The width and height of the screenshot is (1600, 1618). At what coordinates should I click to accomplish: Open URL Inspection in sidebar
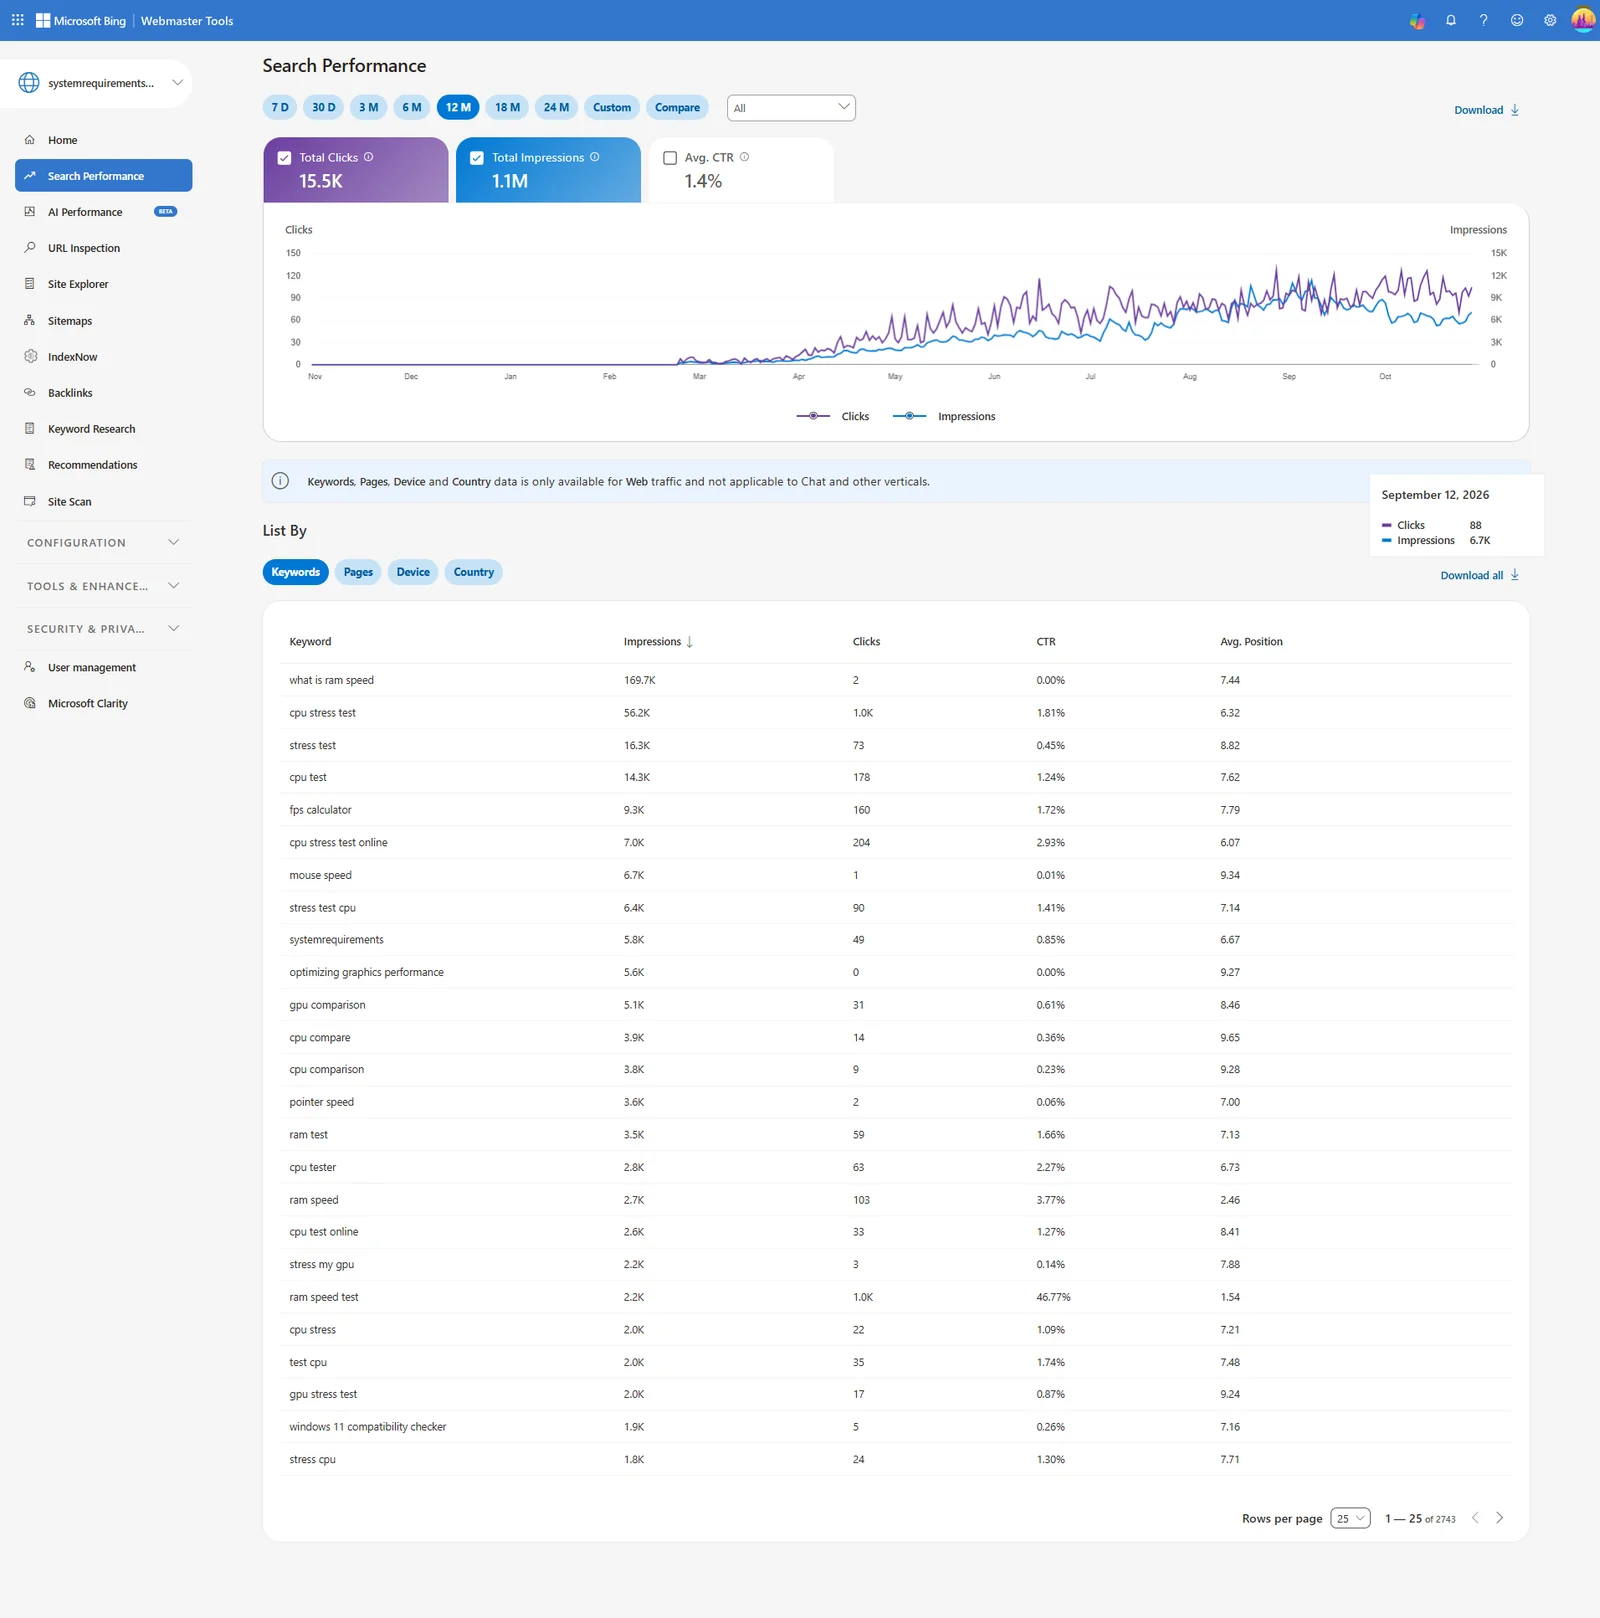click(103, 248)
